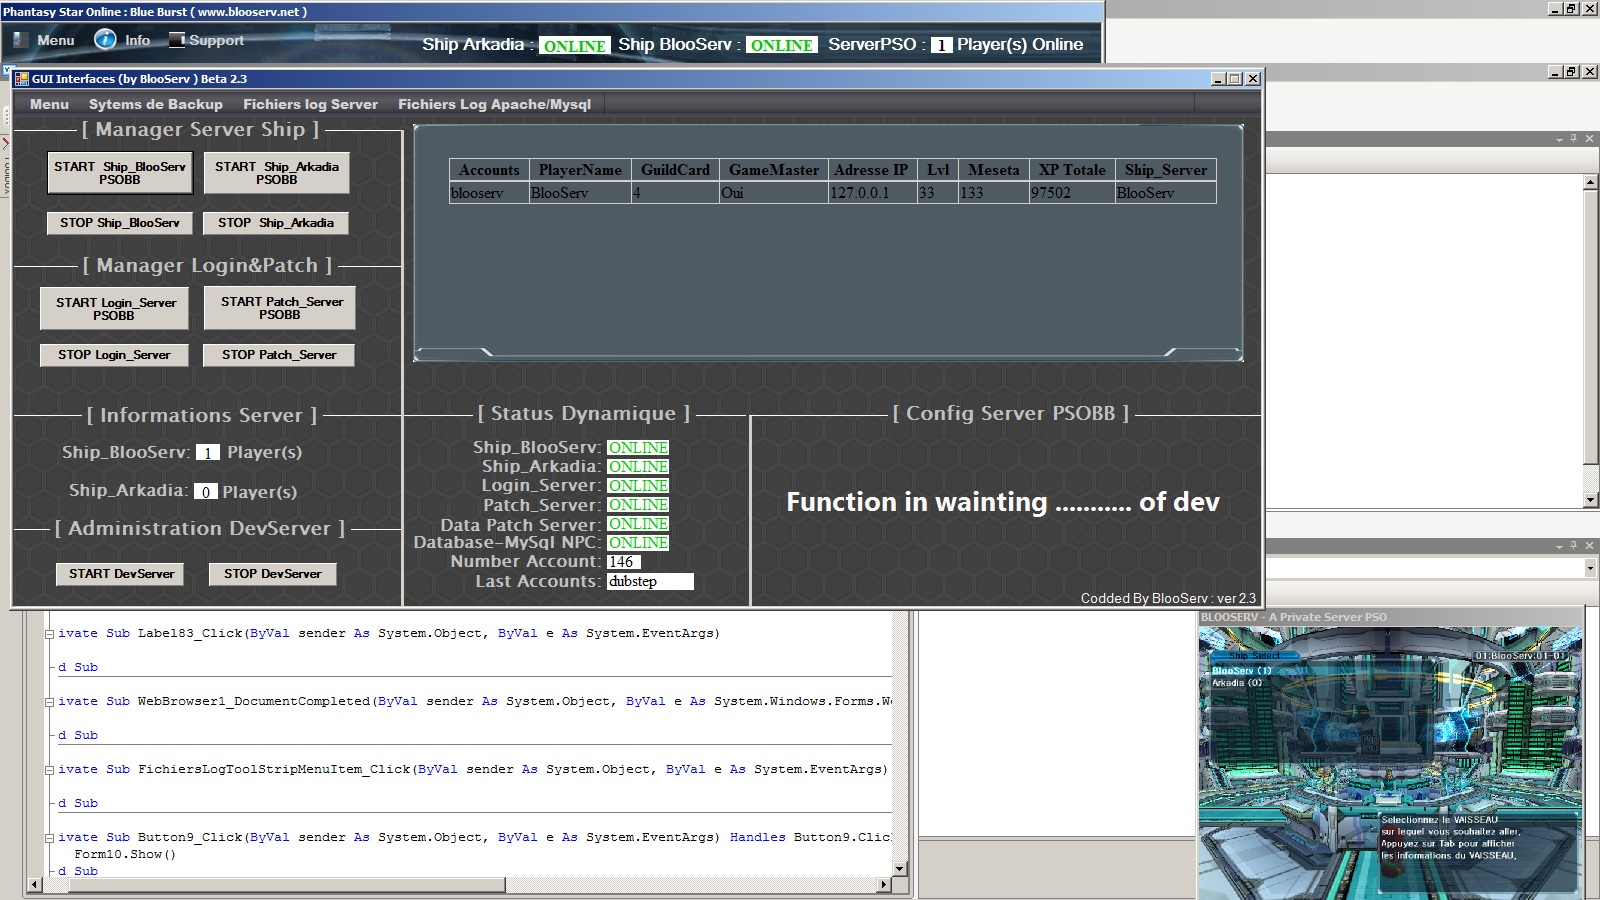The image size is (1600, 900).
Task: Open the Menu icon in top bar
Action: (x=21, y=40)
